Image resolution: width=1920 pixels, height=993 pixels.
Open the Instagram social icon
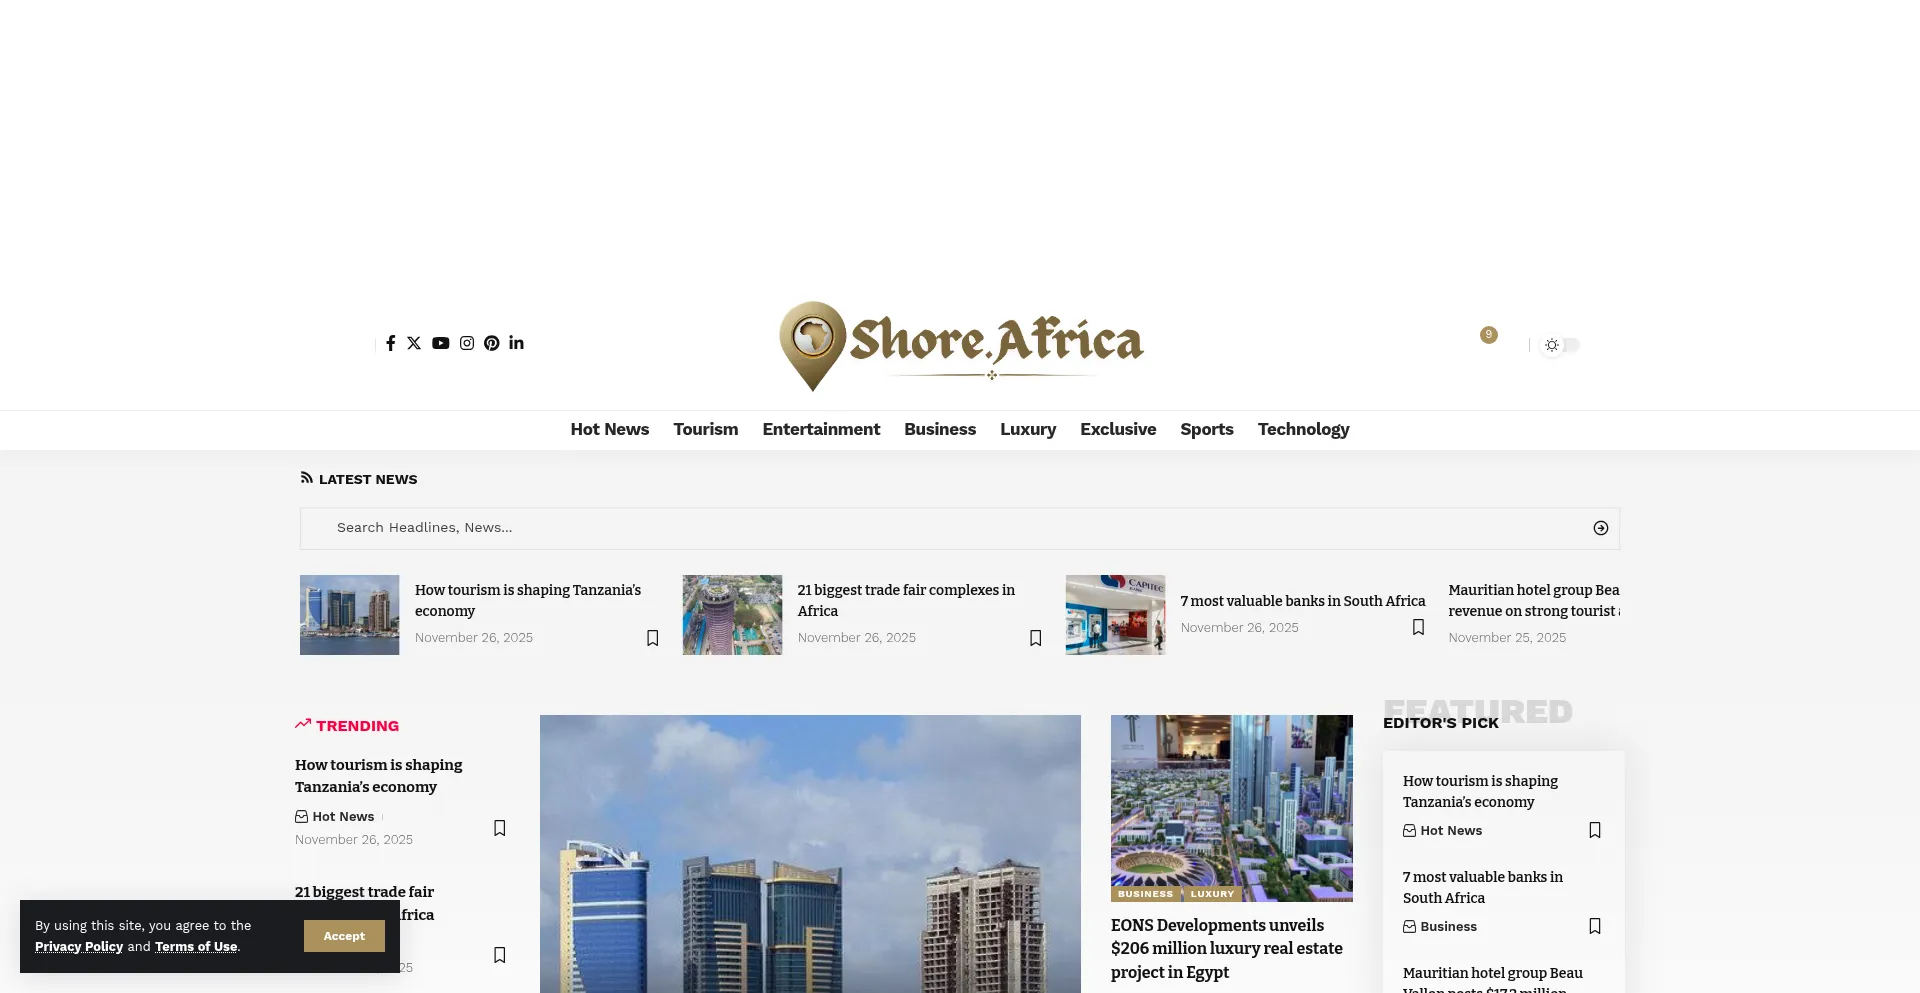point(467,343)
